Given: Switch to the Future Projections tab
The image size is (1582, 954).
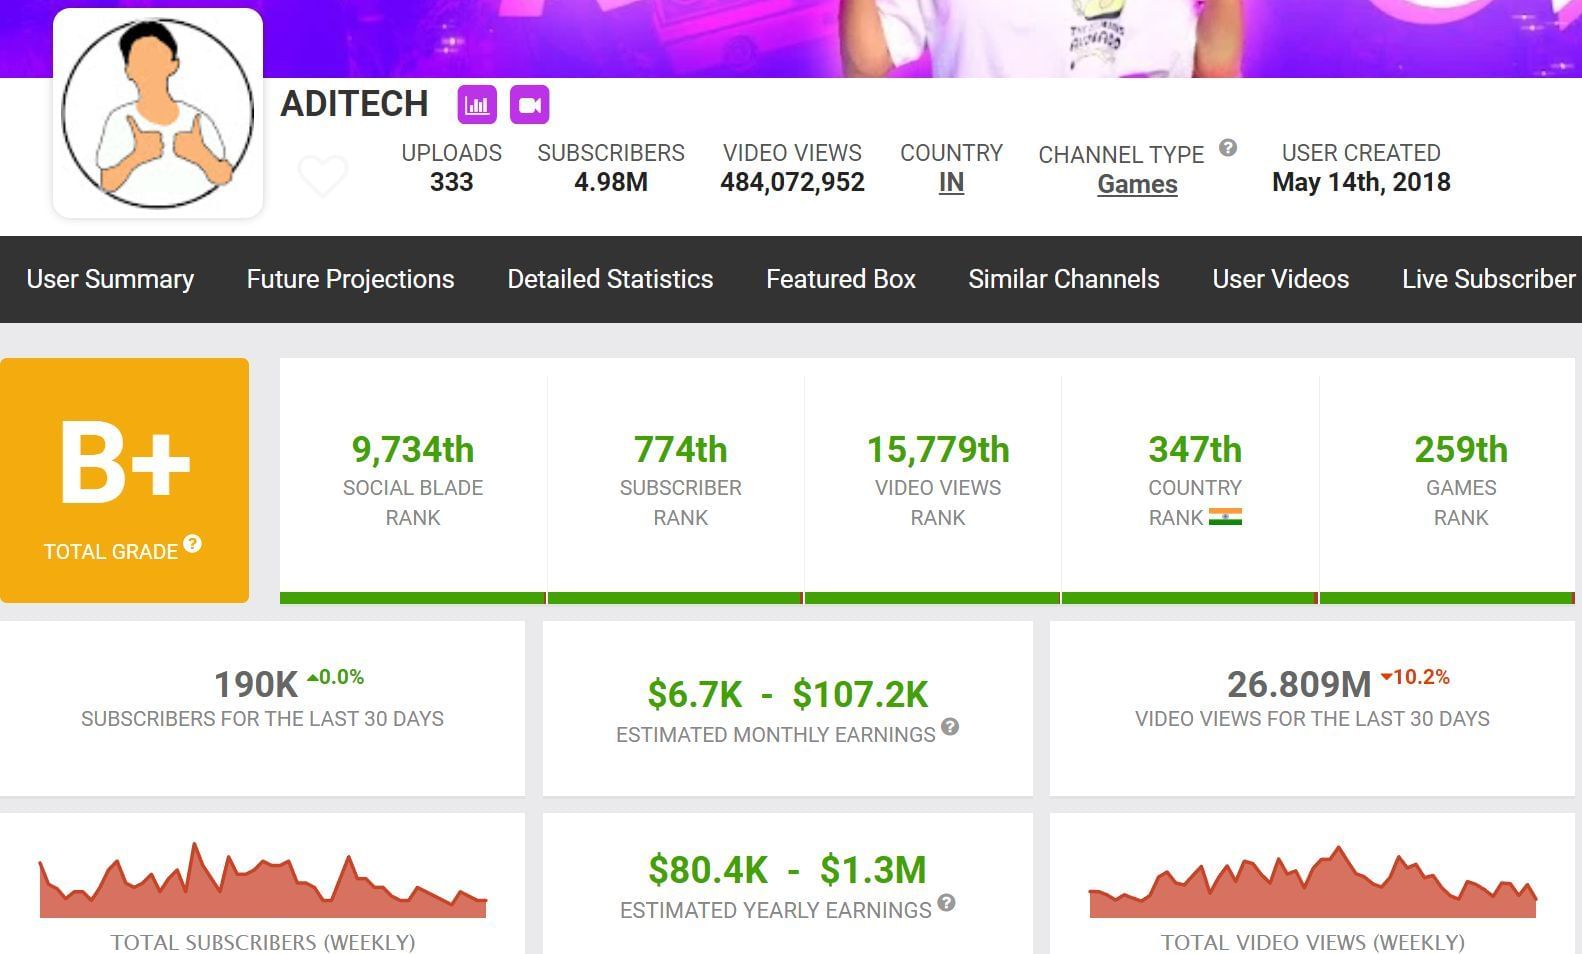Looking at the screenshot, I should coord(350,279).
